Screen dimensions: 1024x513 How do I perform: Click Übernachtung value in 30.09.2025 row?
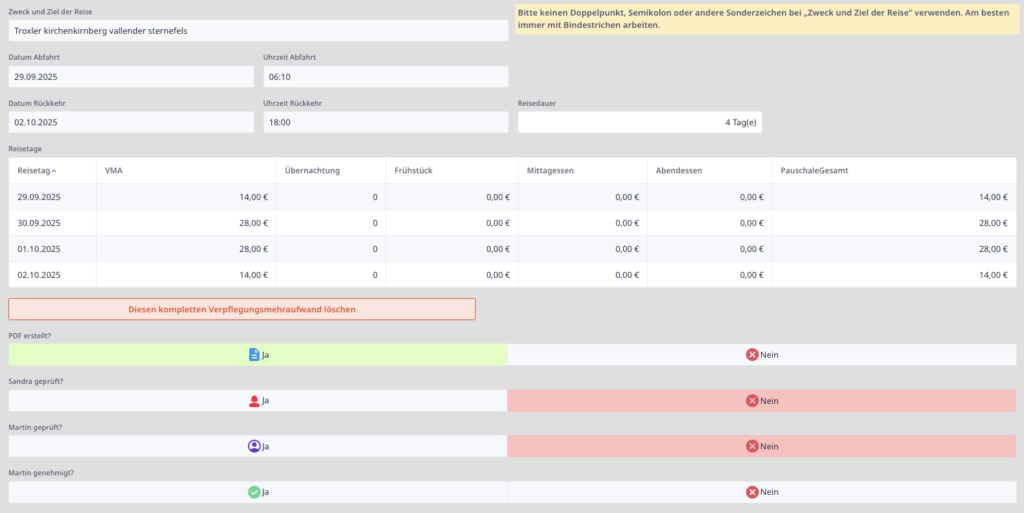pos(330,223)
